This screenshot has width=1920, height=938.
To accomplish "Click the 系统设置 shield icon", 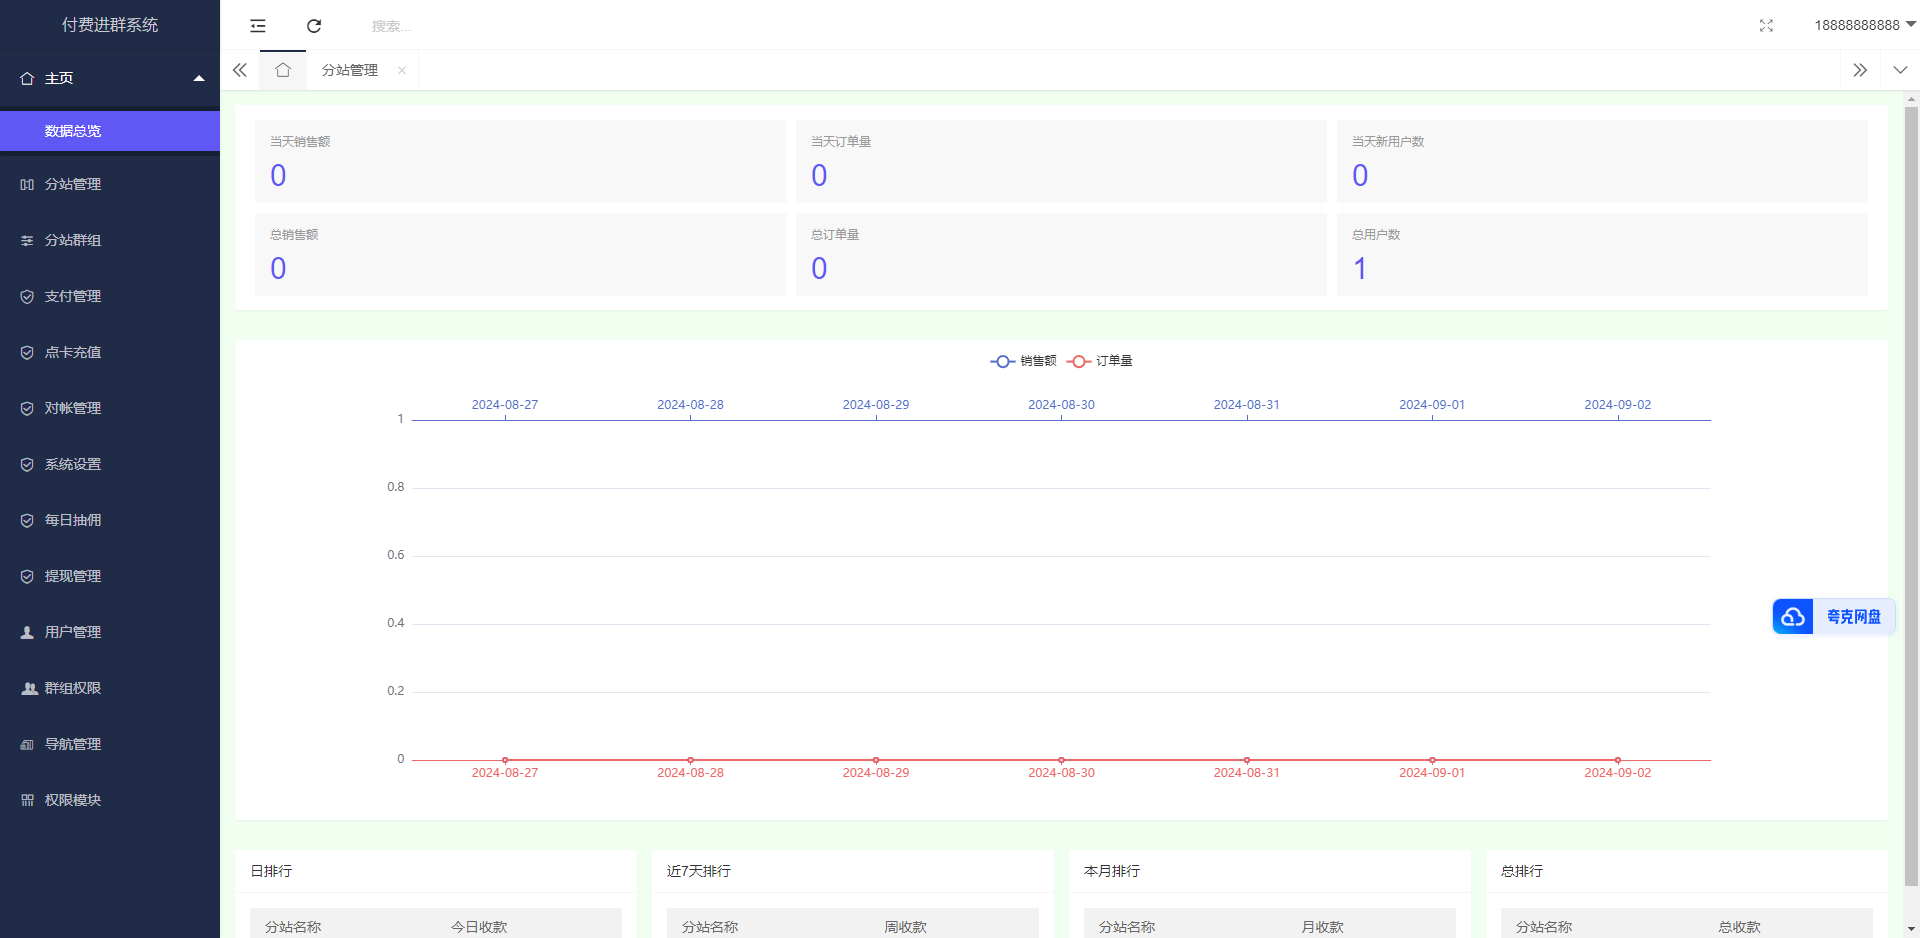I will [27, 464].
